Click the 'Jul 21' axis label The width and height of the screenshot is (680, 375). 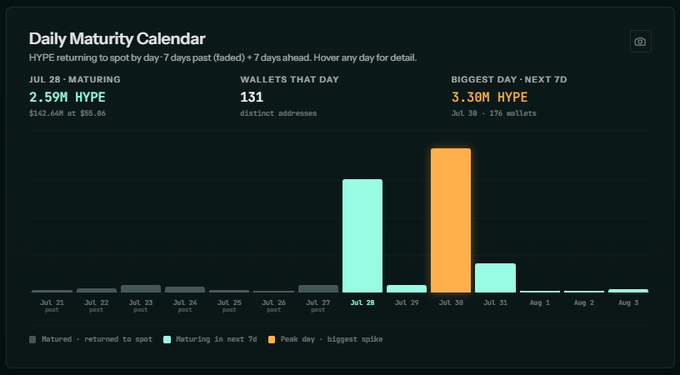(52, 303)
